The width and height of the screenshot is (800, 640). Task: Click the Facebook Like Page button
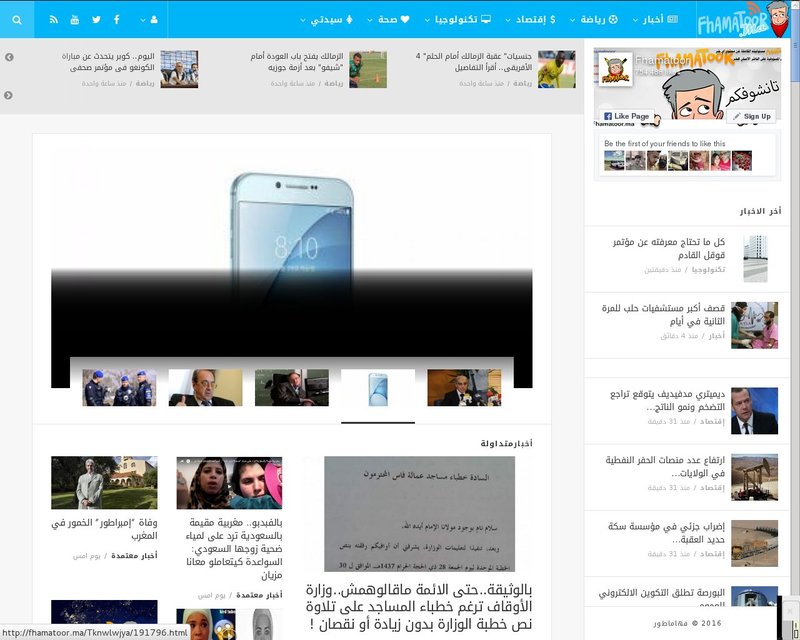627,116
